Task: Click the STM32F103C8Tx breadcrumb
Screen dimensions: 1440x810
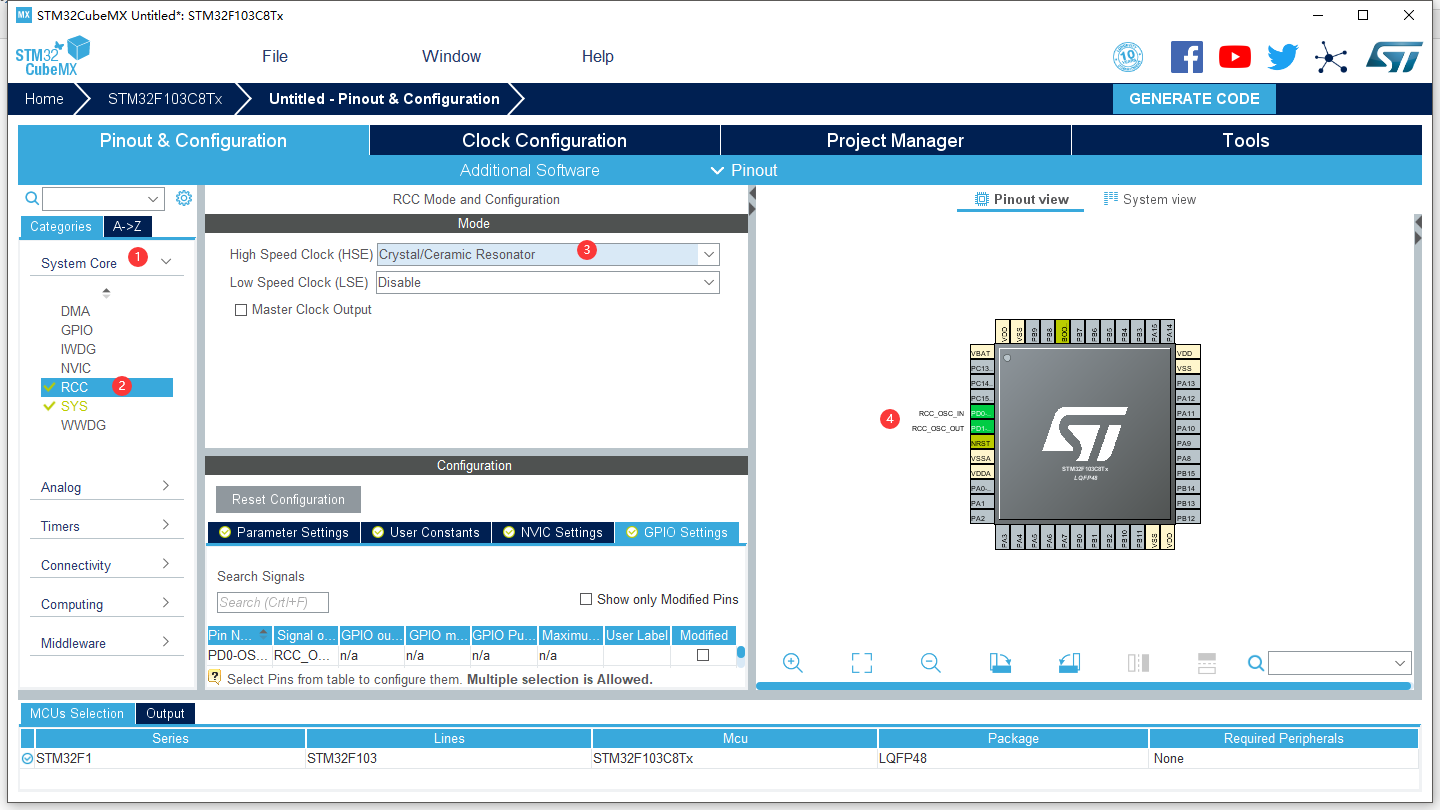Action: pyautogui.click(x=165, y=98)
